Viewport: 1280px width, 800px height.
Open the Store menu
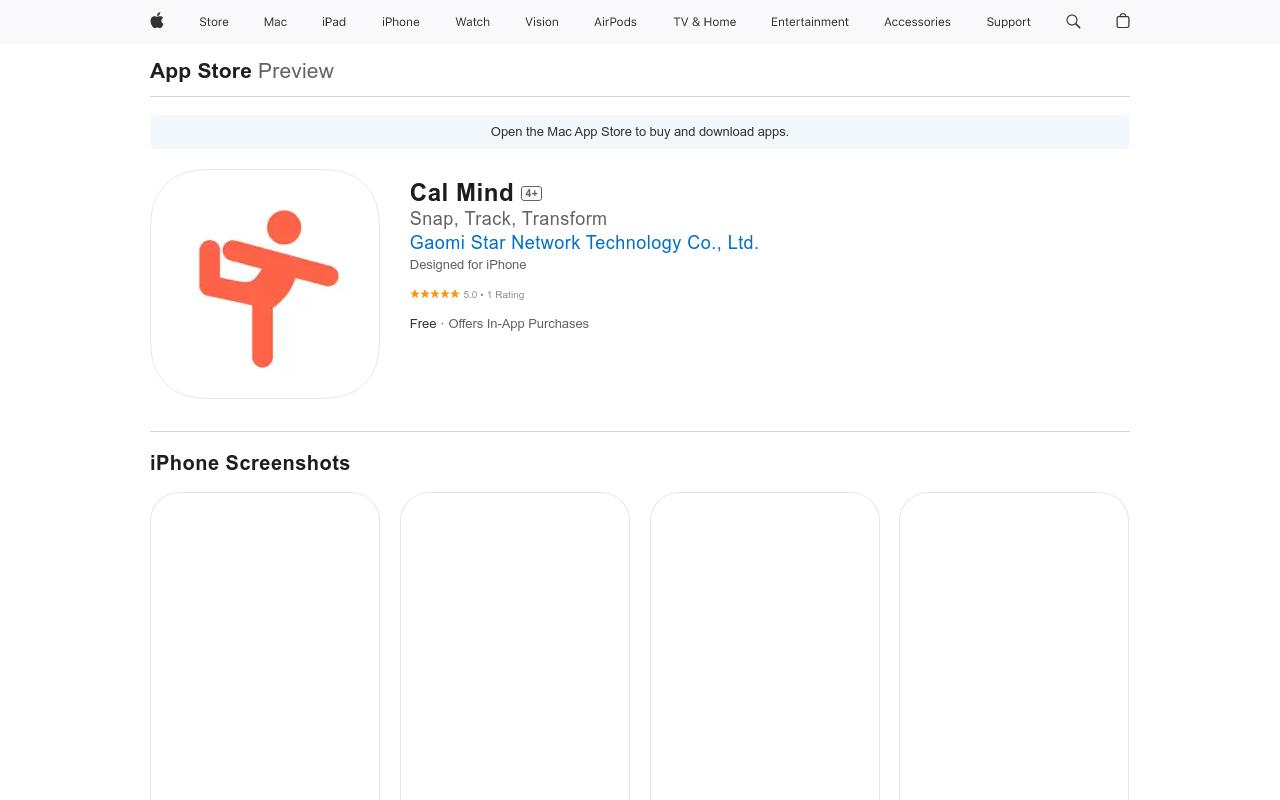pyautogui.click(x=214, y=22)
